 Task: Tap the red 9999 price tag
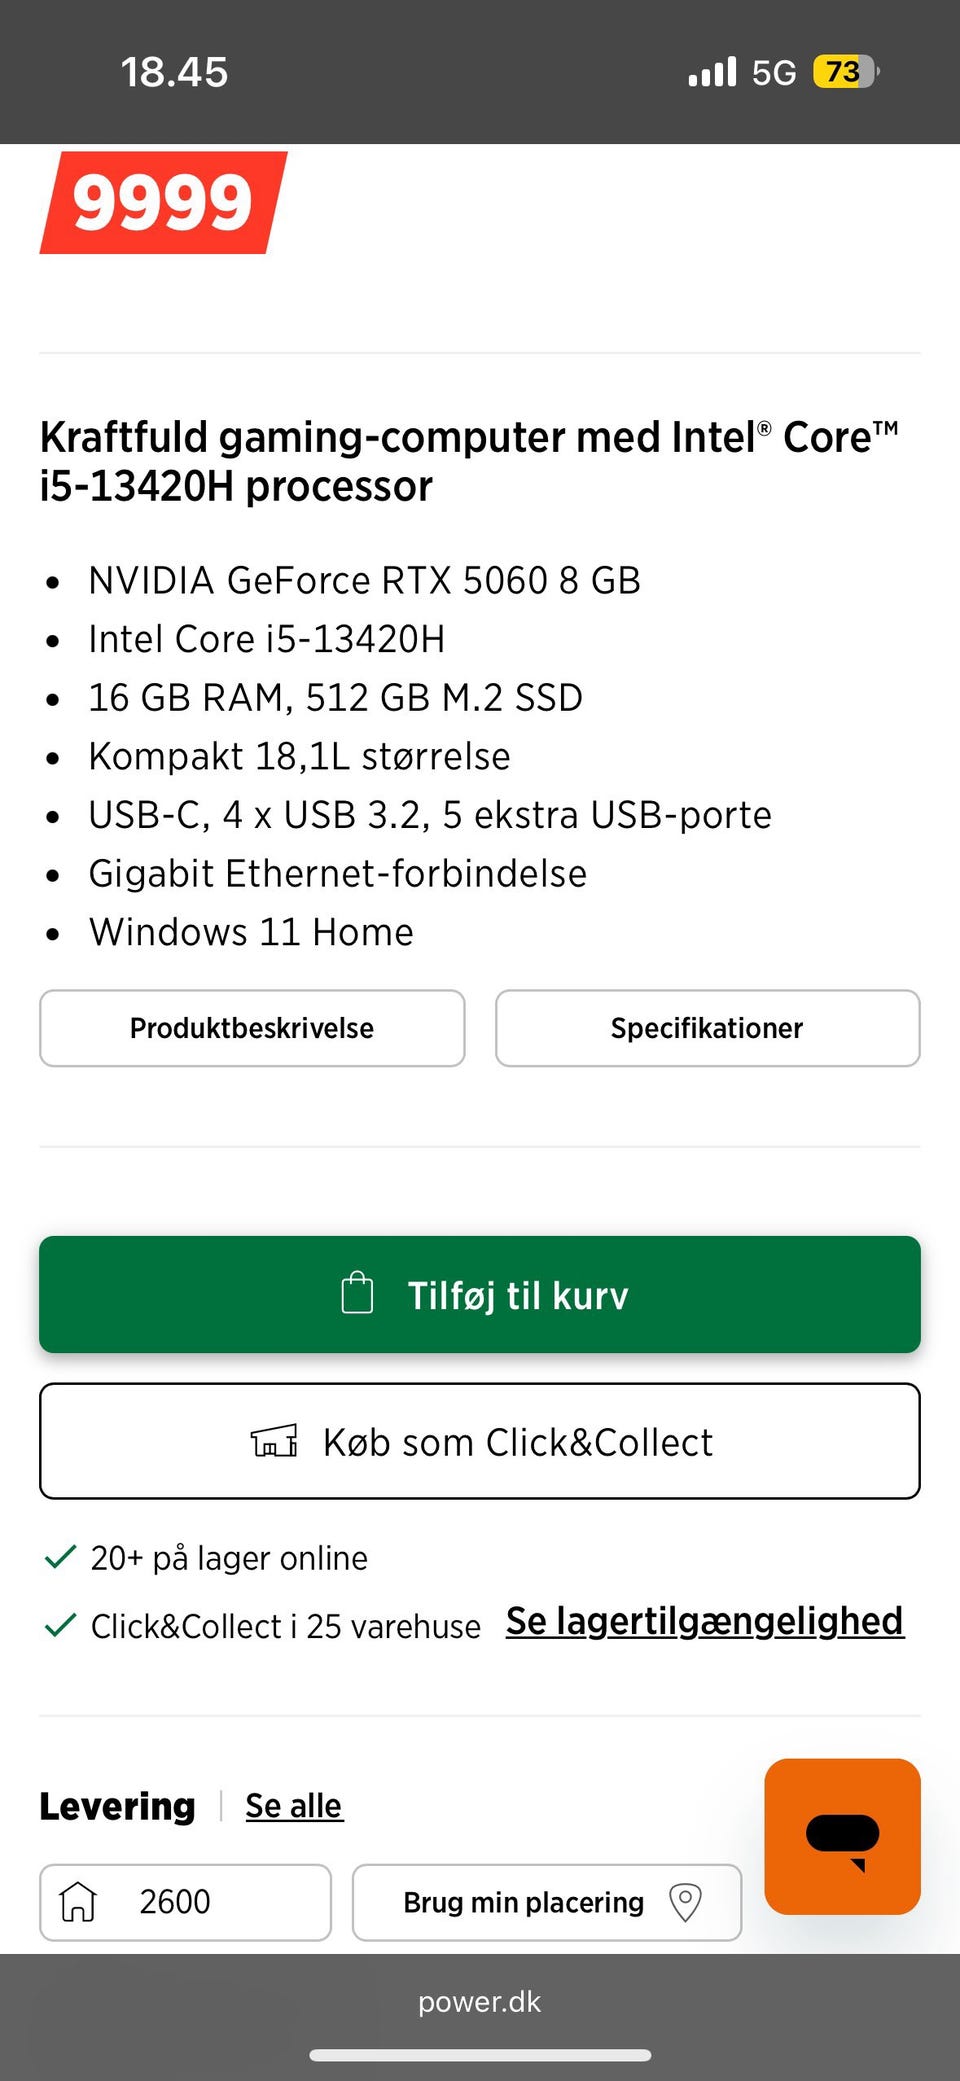coord(163,202)
